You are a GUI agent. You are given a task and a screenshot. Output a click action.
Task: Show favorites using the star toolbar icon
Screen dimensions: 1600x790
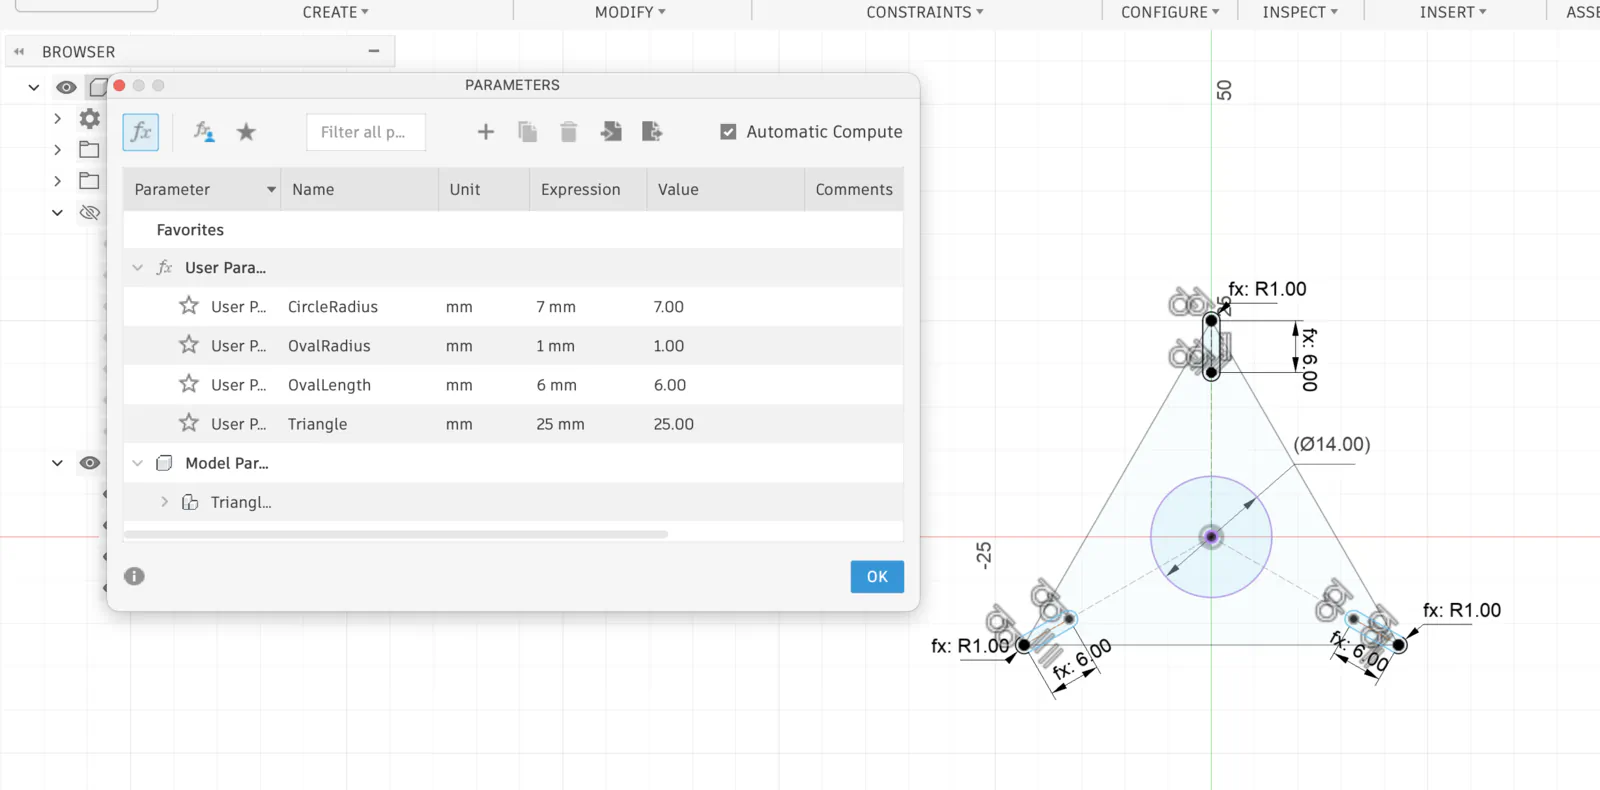[x=246, y=132]
